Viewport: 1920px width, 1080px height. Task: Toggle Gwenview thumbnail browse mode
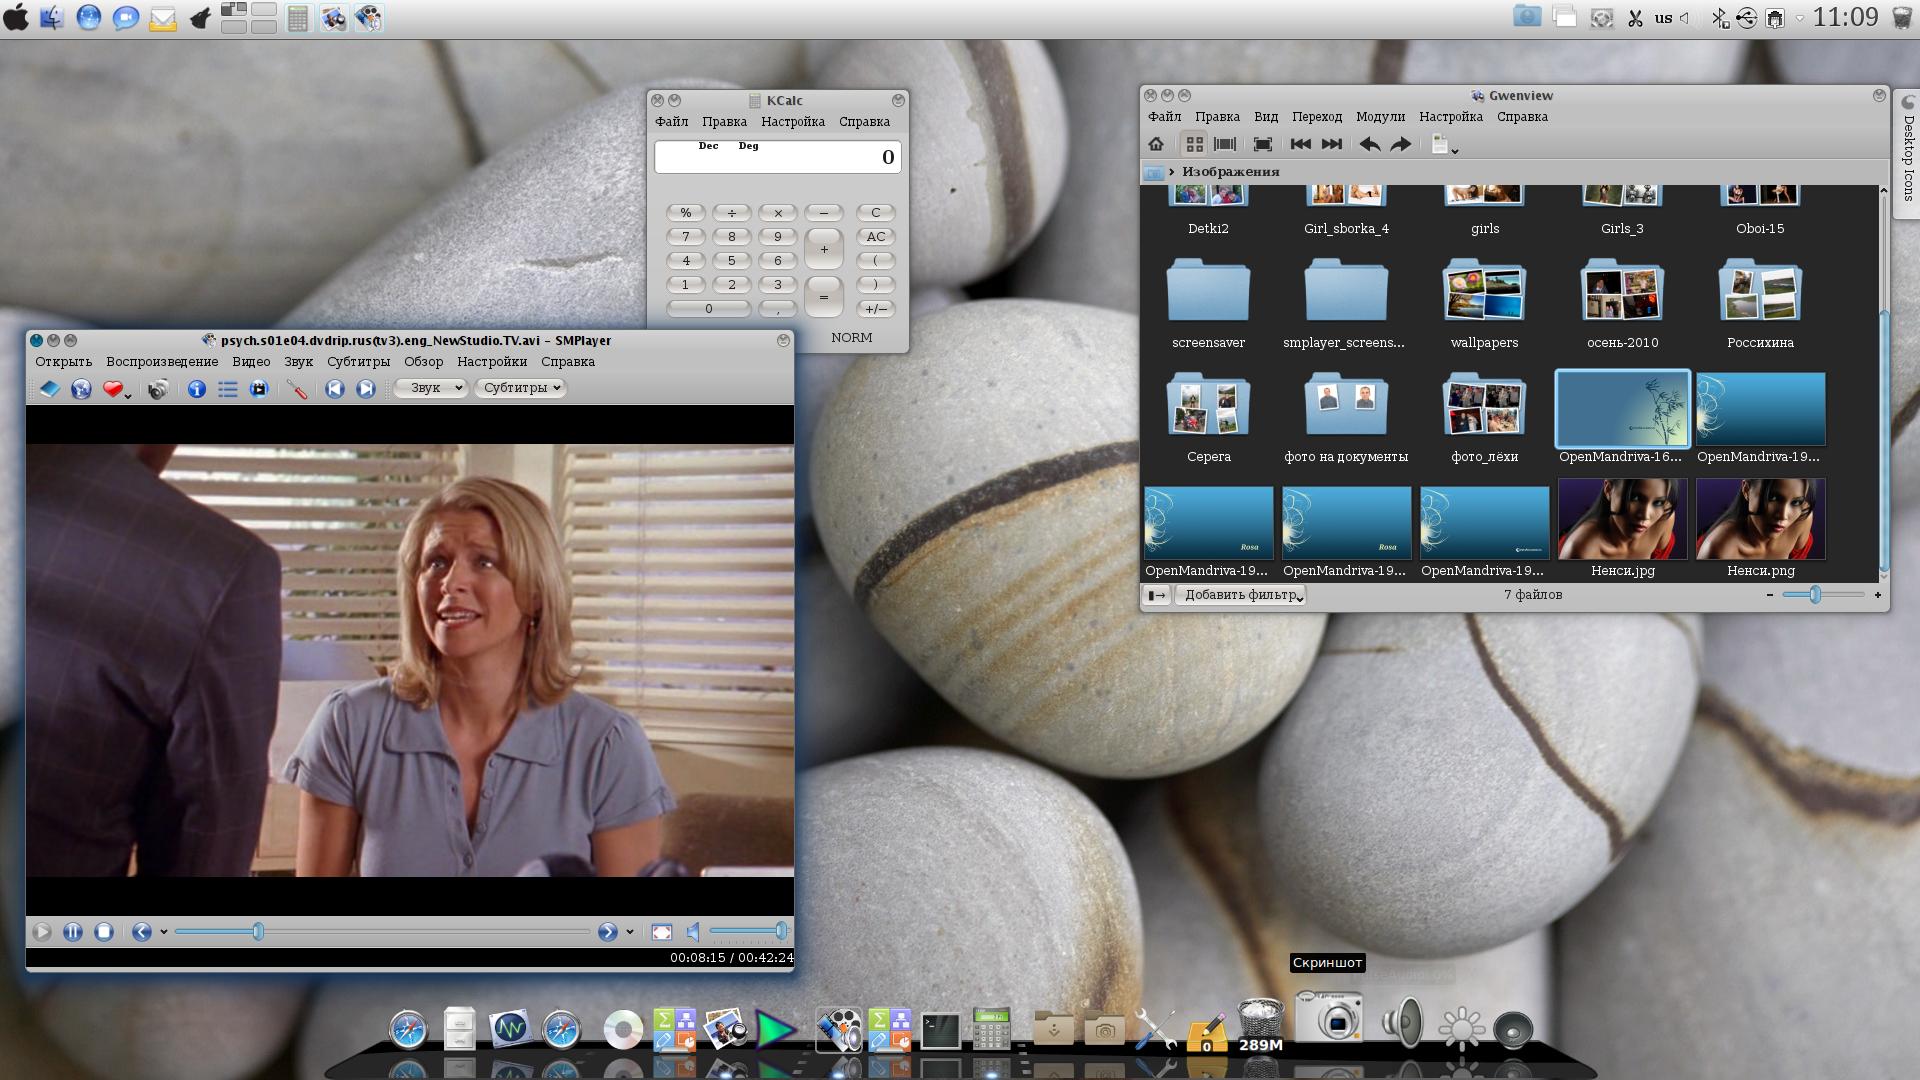pyautogui.click(x=1194, y=144)
